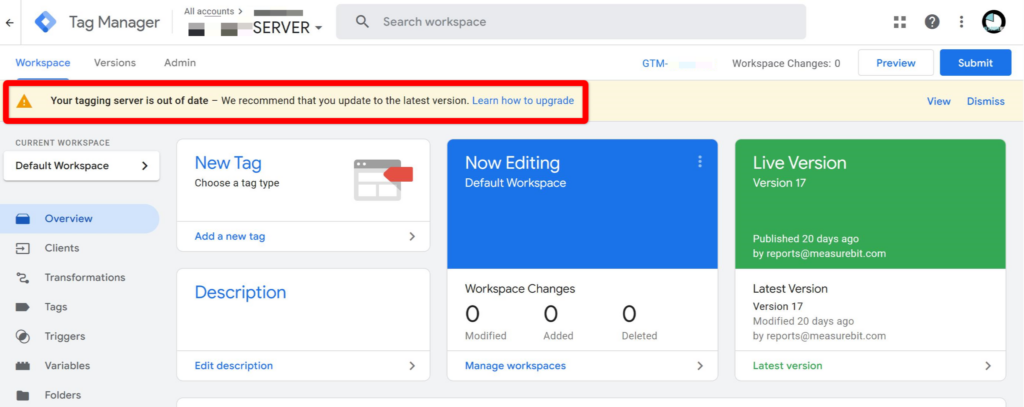Click the Add a new tag link
The width and height of the screenshot is (1024, 407).
tap(230, 236)
